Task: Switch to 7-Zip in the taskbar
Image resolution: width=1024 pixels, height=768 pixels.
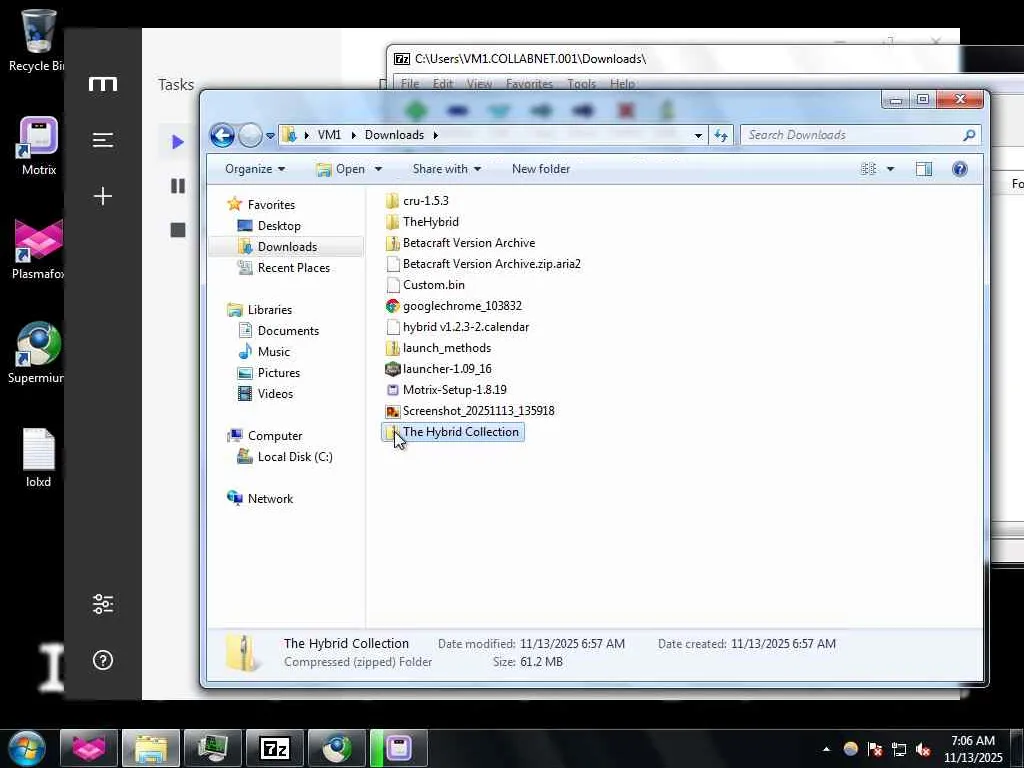Action: click(274, 748)
